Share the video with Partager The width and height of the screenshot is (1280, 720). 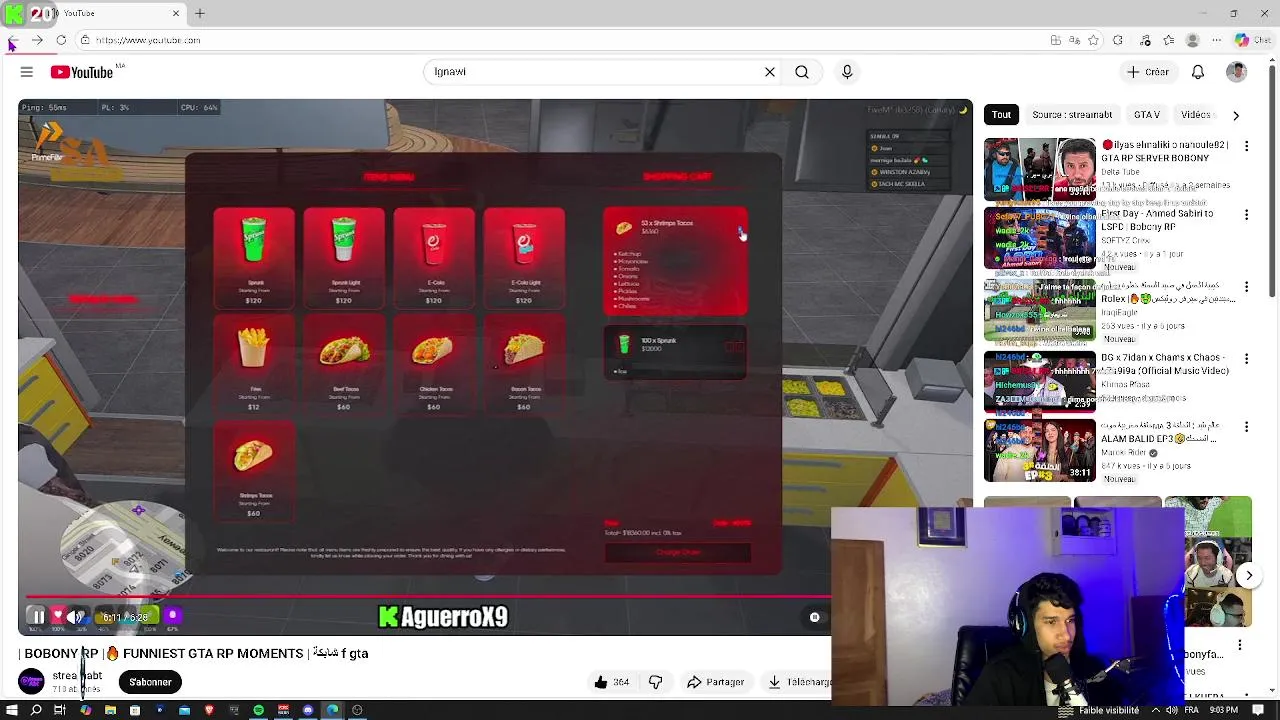pyautogui.click(x=715, y=682)
